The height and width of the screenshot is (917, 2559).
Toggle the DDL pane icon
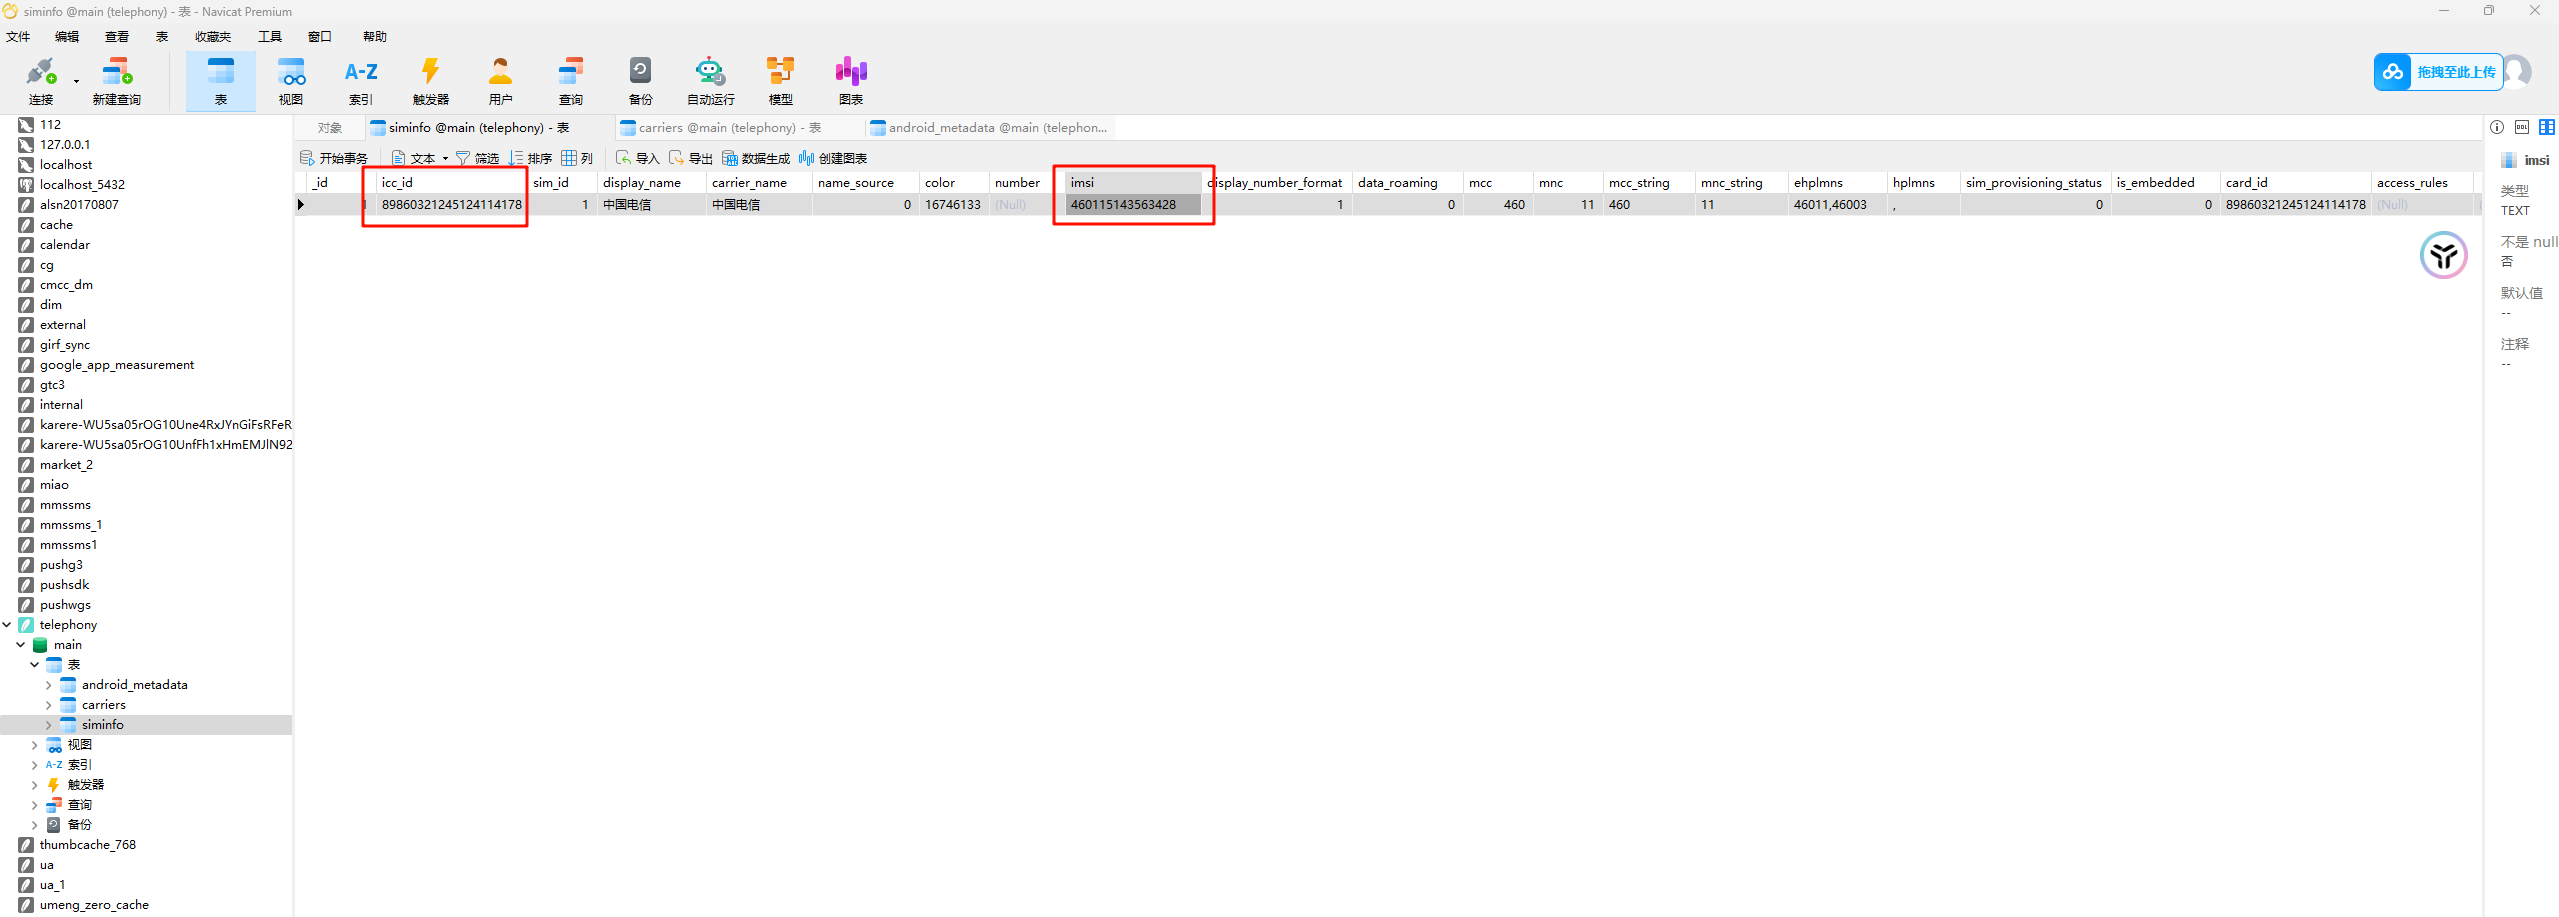pos(2522,127)
